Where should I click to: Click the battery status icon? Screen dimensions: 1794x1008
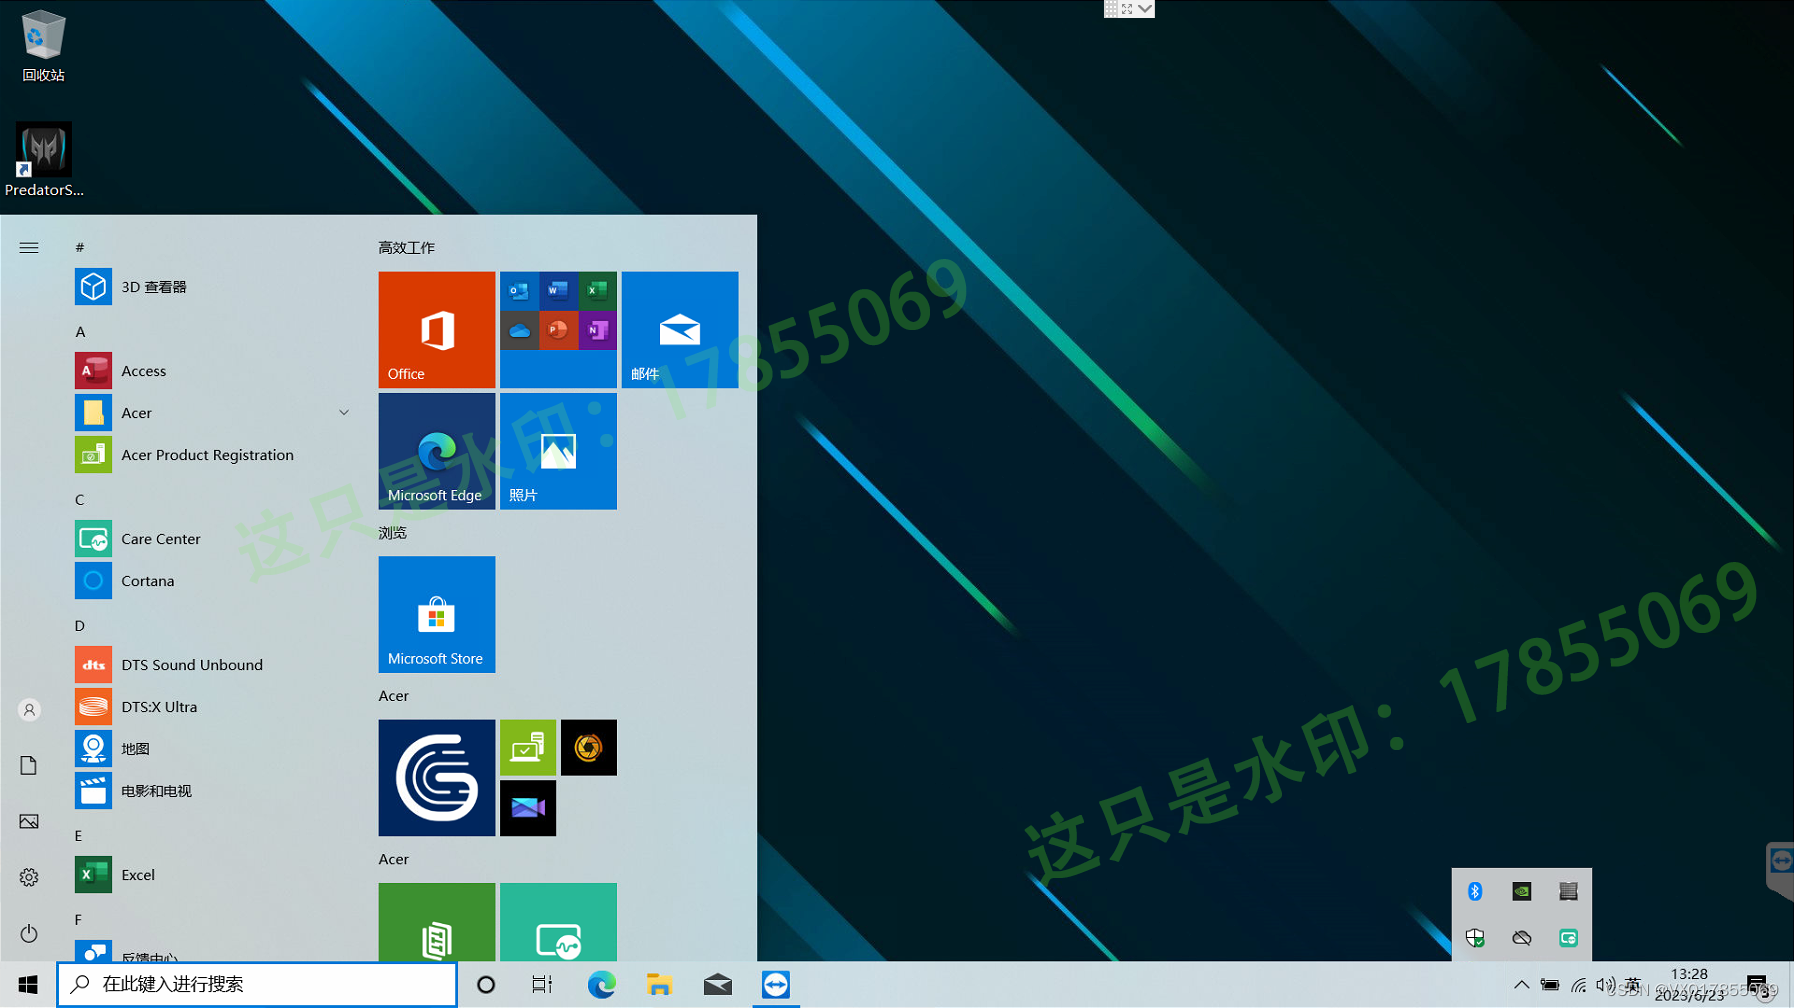point(1549,985)
